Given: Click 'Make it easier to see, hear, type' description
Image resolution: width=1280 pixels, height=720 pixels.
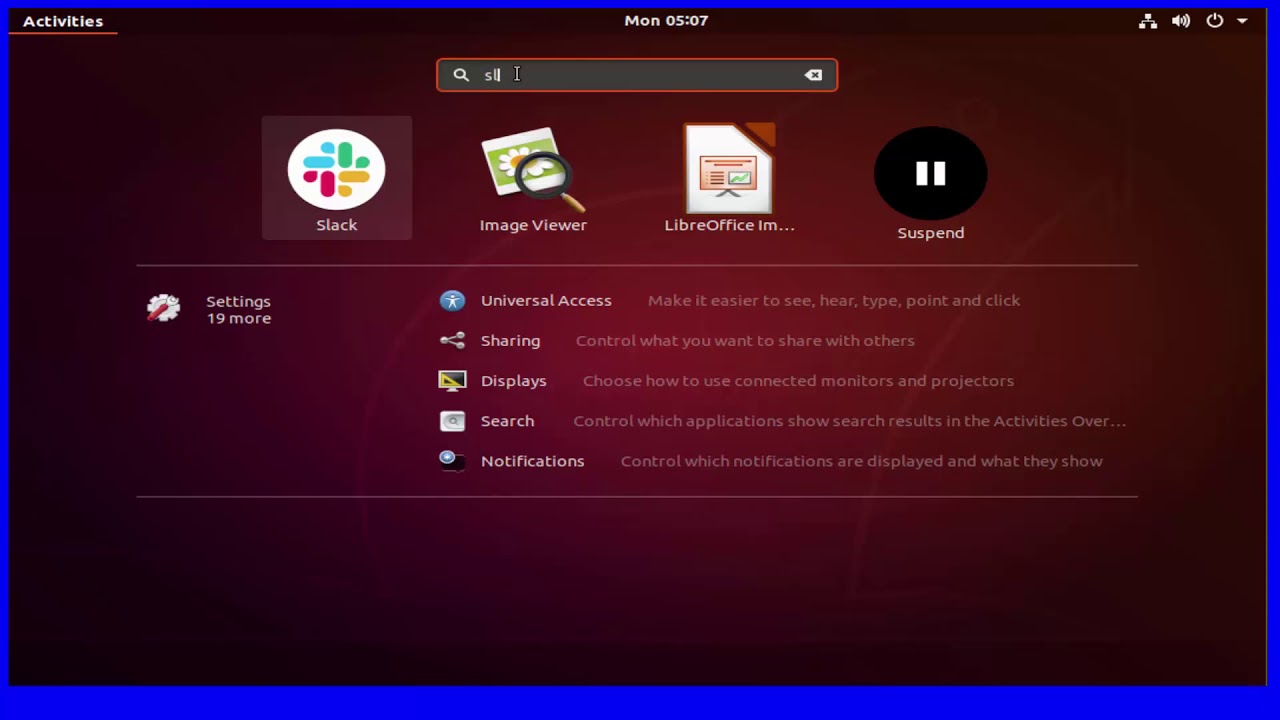Looking at the screenshot, I should tap(834, 300).
